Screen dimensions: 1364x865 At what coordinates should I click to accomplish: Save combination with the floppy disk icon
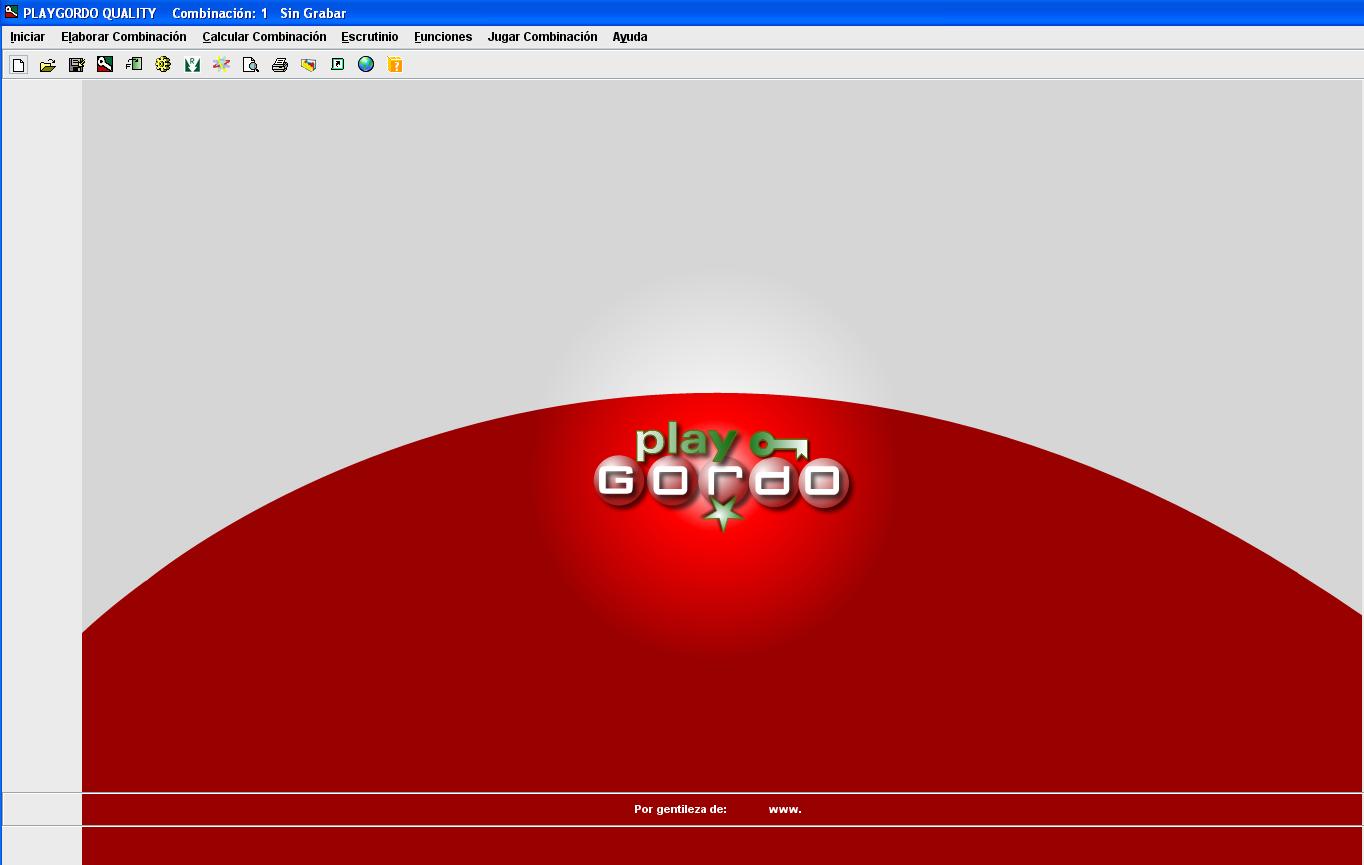coord(76,65)
